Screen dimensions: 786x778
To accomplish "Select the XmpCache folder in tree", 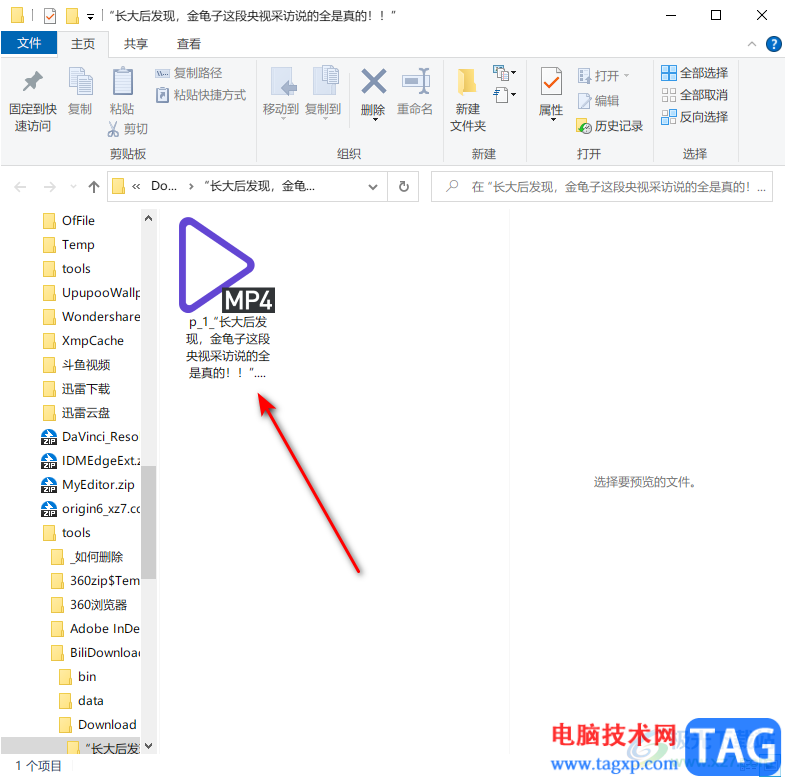I will [x=83, y=341].
